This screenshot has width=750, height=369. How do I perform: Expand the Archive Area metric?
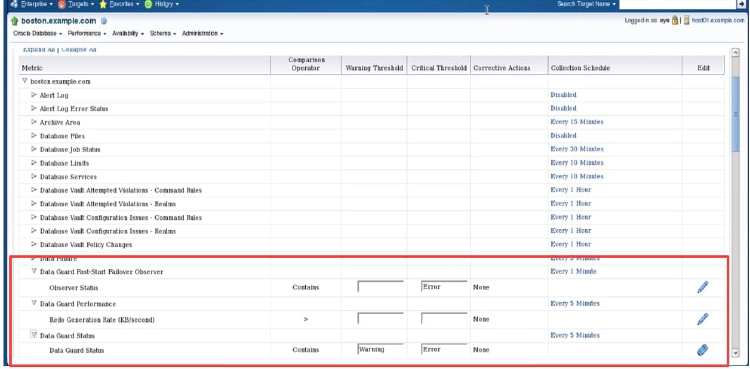(34, 122)
